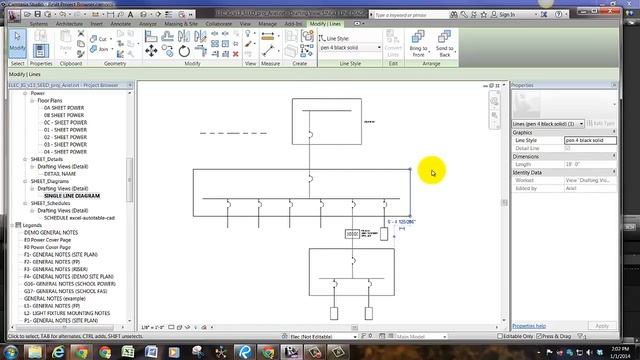Image resolution: width=640 pixels, height=360 pixels.
Task: Collapse the Graphics section in Properties
Action: click(614, 132)
